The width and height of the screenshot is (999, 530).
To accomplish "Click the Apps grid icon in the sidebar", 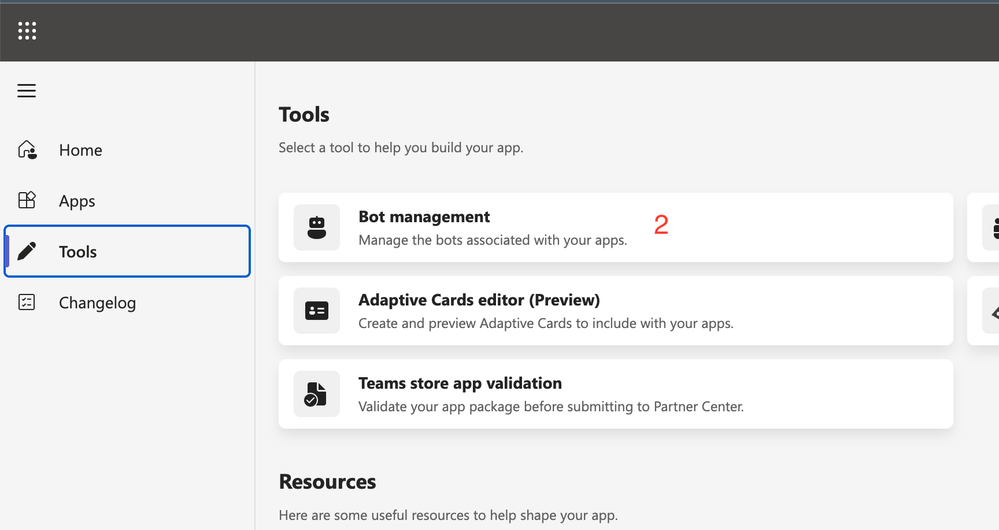I will (27, 201).
